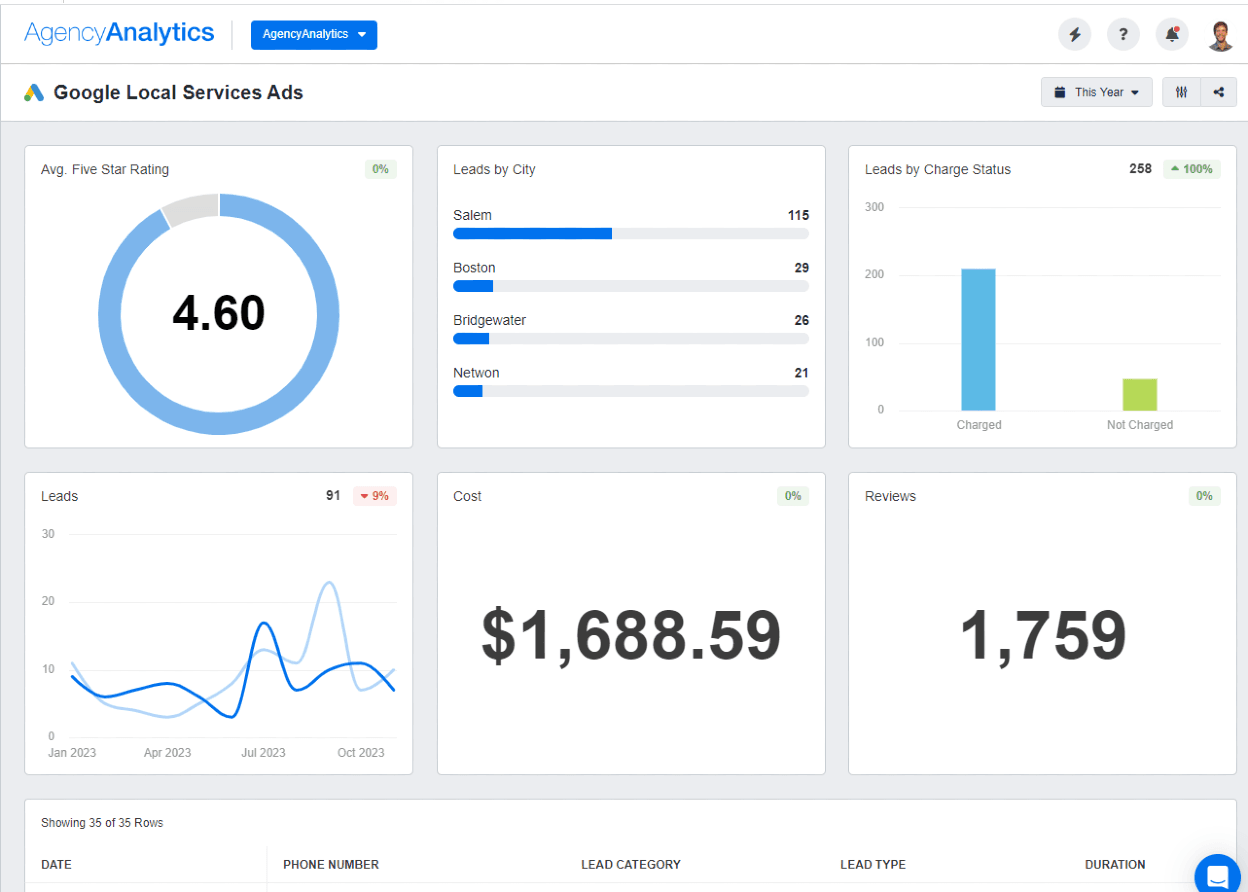
Task: Click the AgencyAnalytics logo link
Action: coord(120,32)
